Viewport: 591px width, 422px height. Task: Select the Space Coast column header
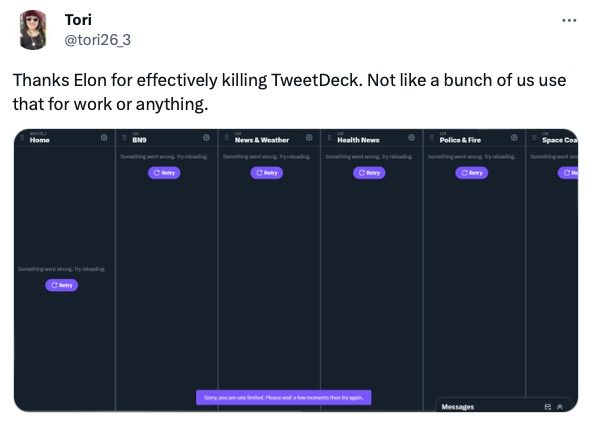(x=556, y=138)
